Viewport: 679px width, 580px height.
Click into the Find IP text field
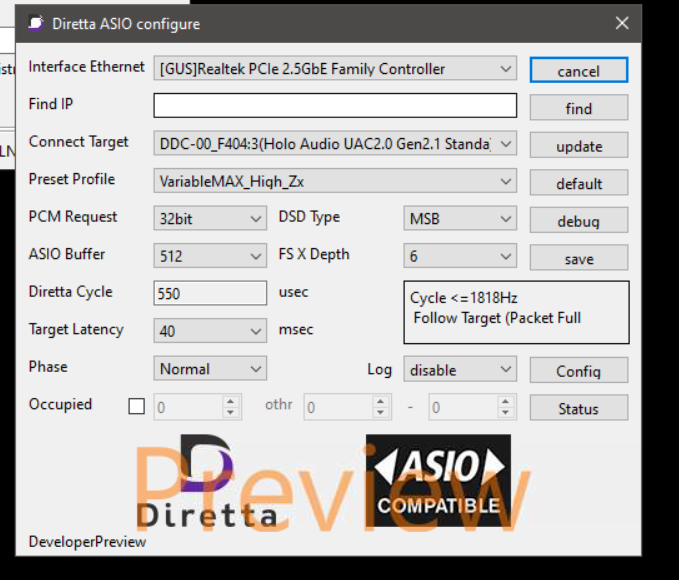pyautogui.click(x=335, y=106)
